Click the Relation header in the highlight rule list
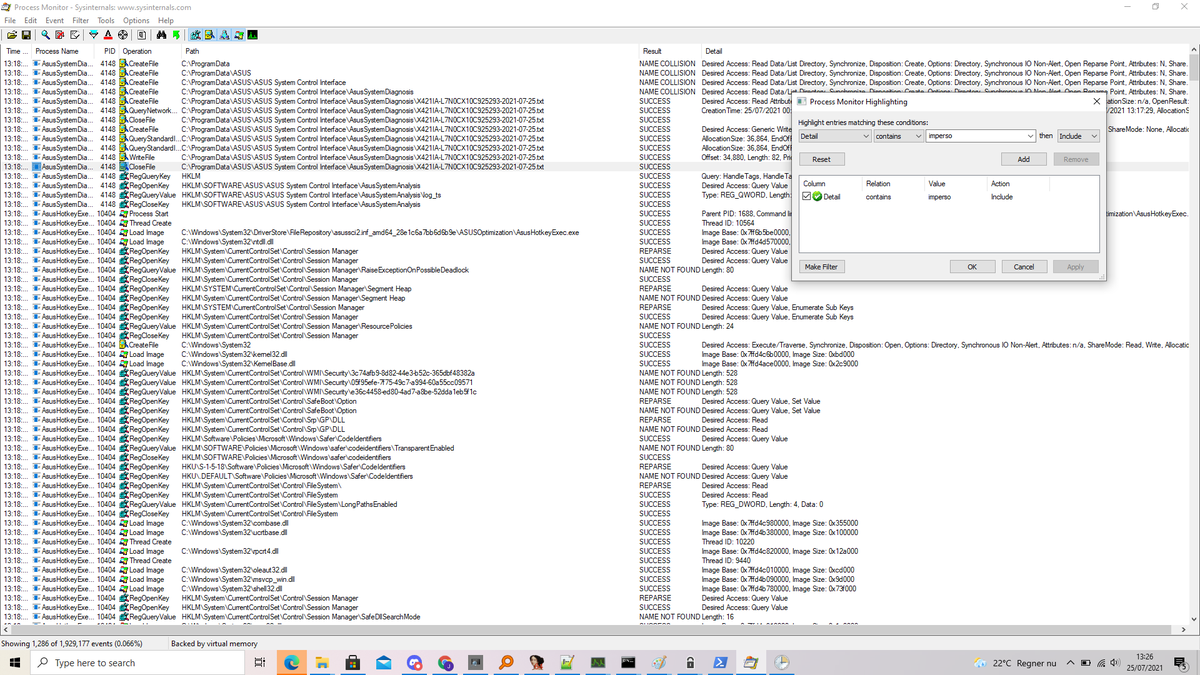 tap(895, 183)
